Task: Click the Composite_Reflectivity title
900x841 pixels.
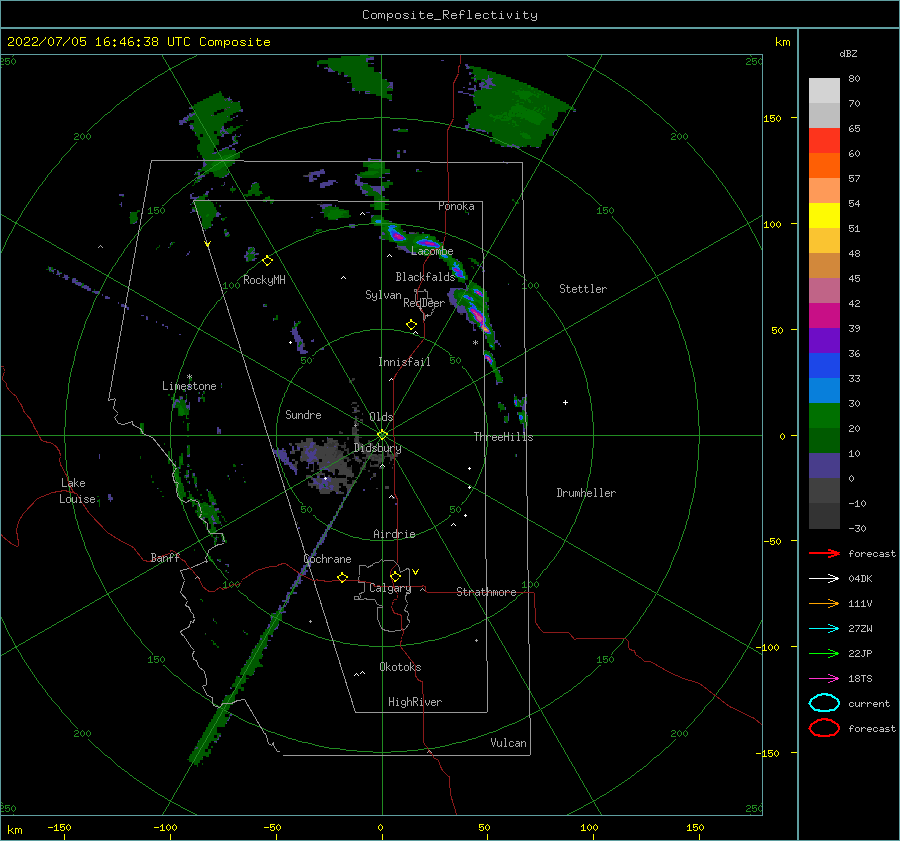Action: click(x=450, y=15)
